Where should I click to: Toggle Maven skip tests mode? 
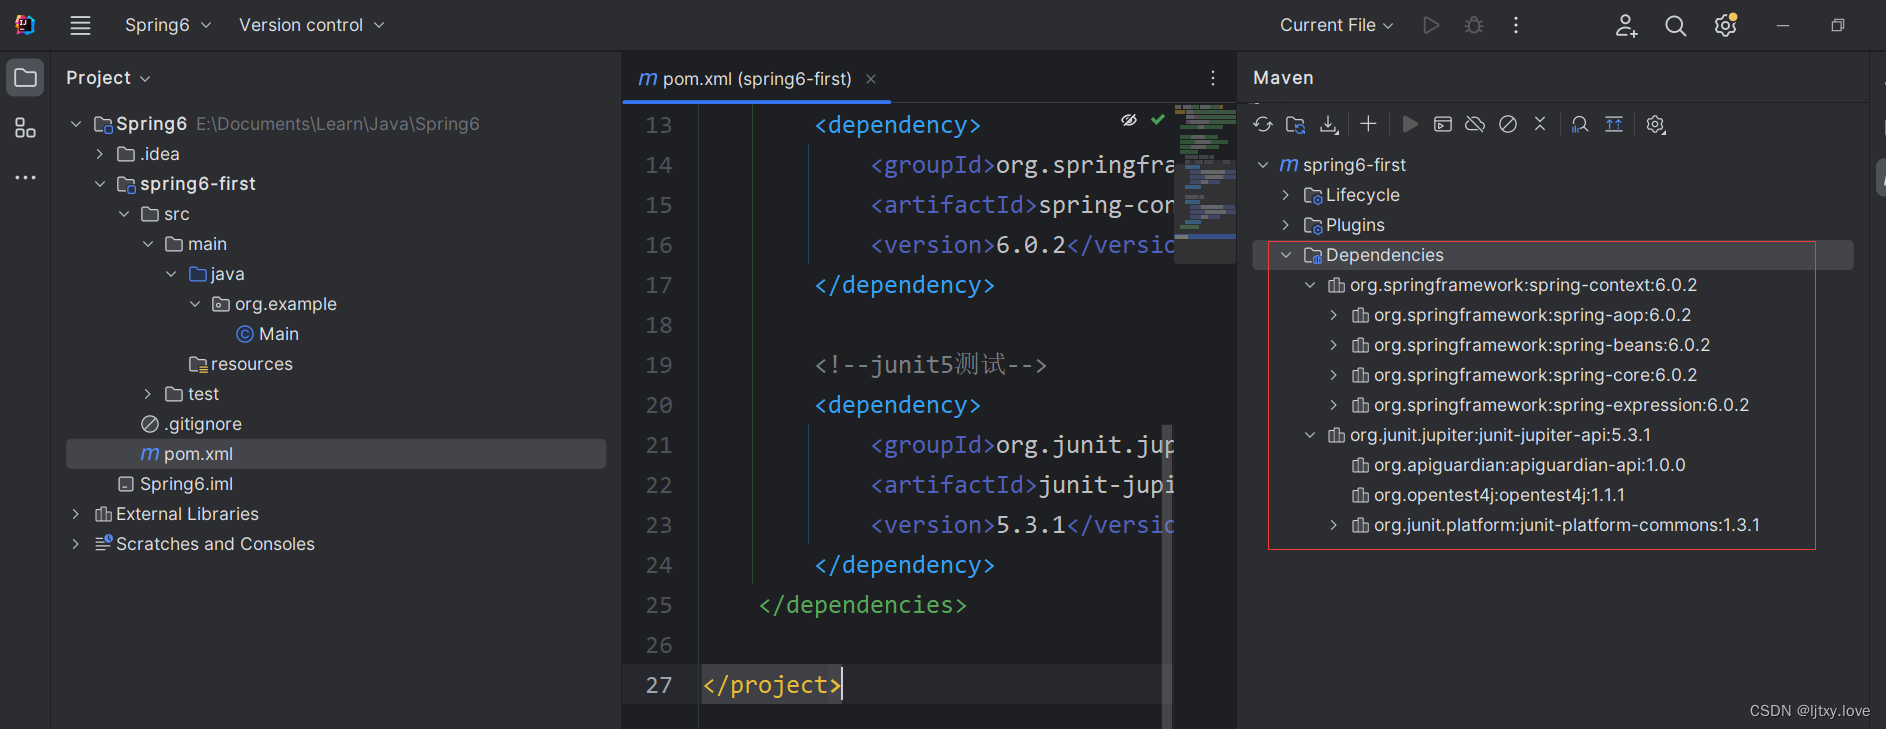[x=1508, y=124]
